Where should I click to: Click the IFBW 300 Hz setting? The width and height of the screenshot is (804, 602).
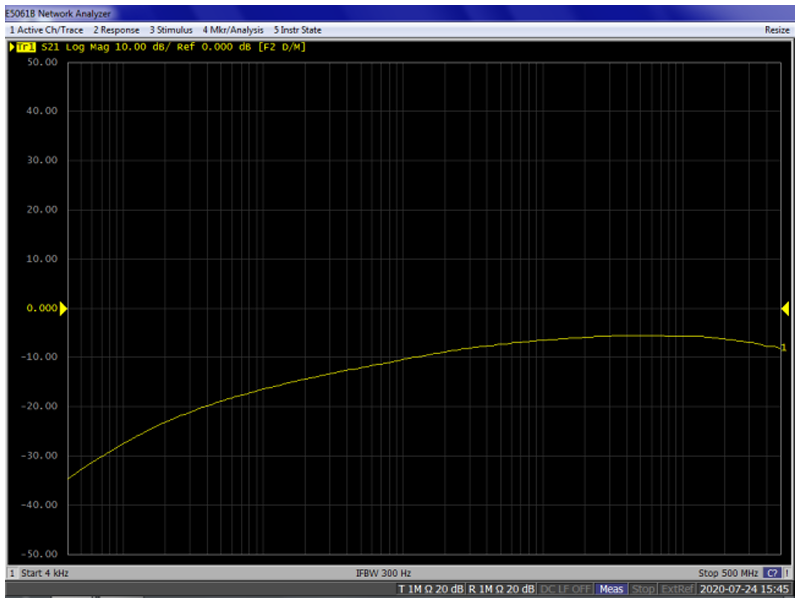click(383, 573)
